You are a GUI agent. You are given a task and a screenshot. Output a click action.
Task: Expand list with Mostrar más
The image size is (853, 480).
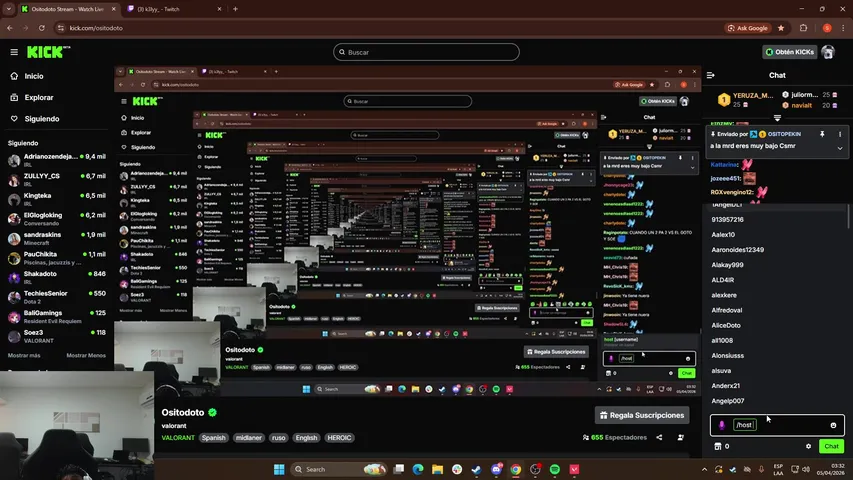point(24,355)
